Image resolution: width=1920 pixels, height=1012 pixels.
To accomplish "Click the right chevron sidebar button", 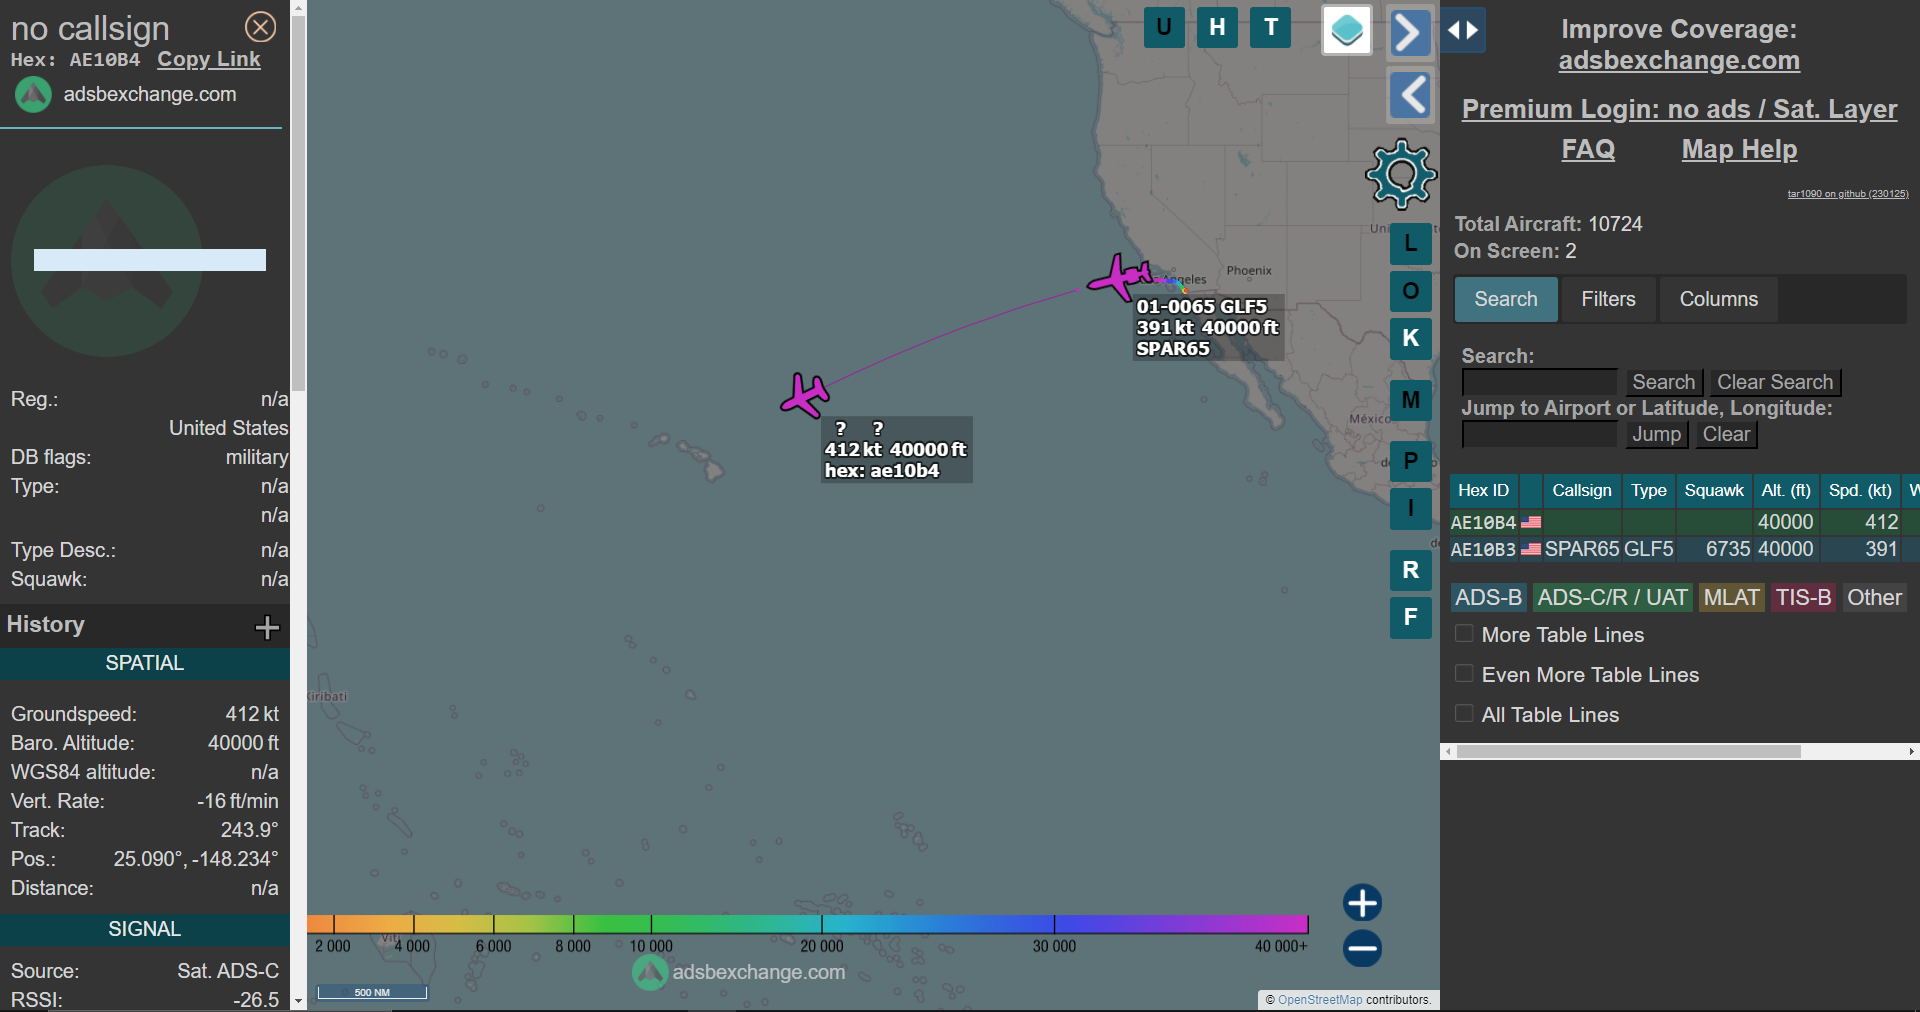I will point(1410,32).
